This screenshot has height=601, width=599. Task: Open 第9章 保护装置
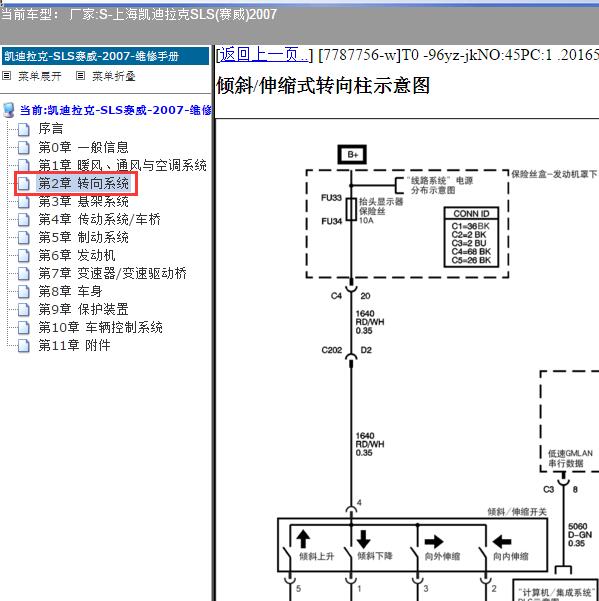[x=83, y=309]
